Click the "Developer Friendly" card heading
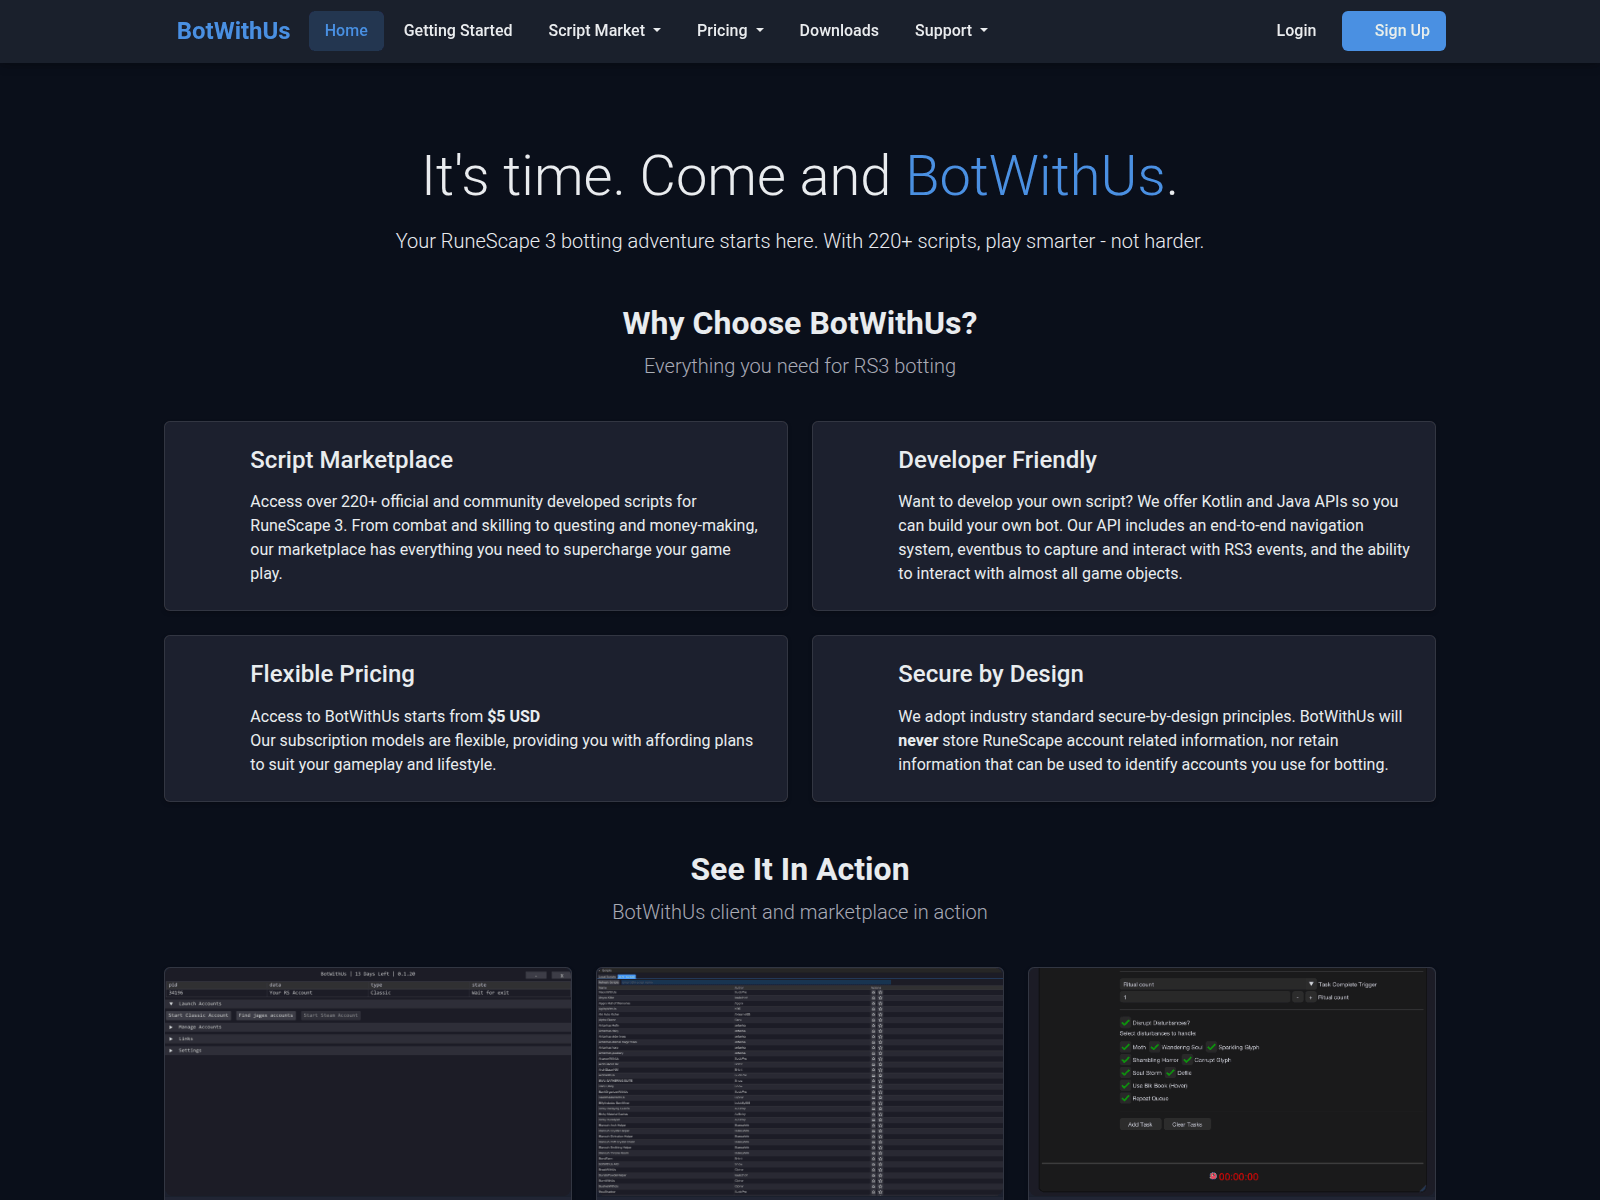1600x1200 pixels. click(997, 460)
